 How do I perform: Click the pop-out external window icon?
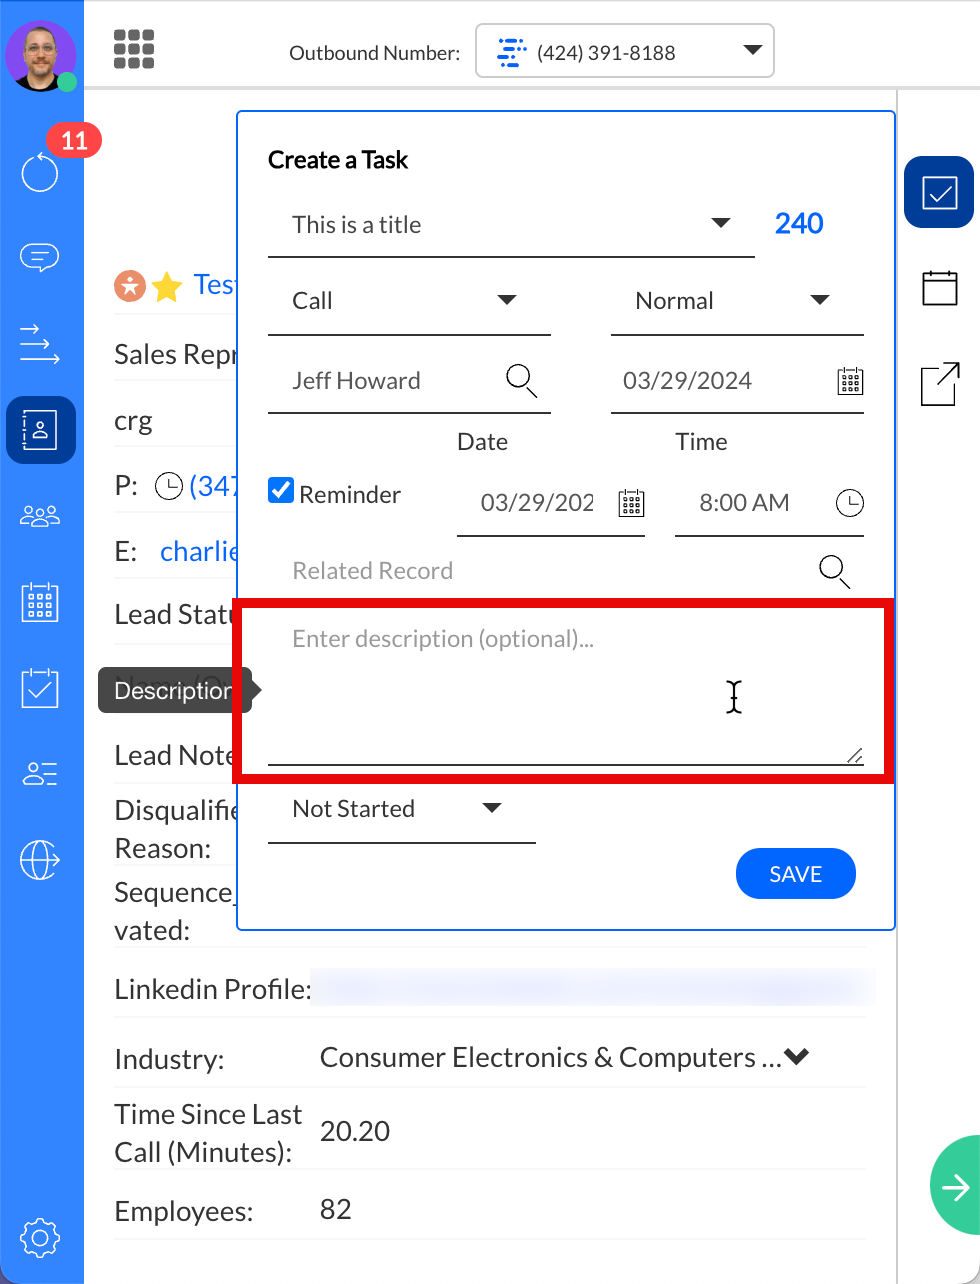(939, 384)
